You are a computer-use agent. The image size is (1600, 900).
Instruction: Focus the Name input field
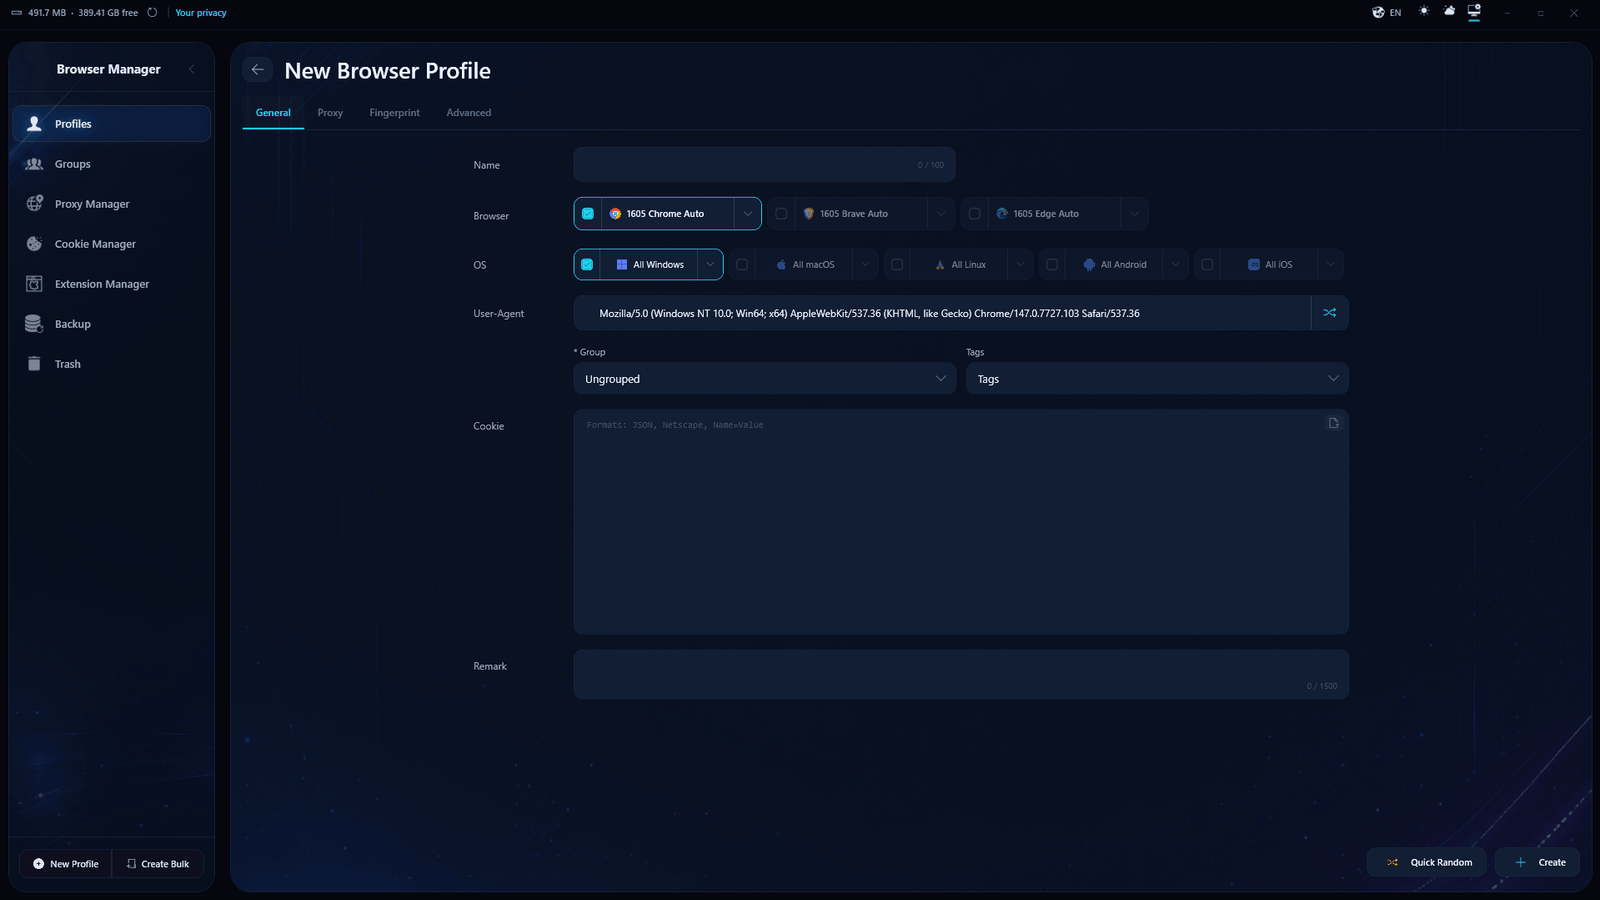[x=765, y=165]
